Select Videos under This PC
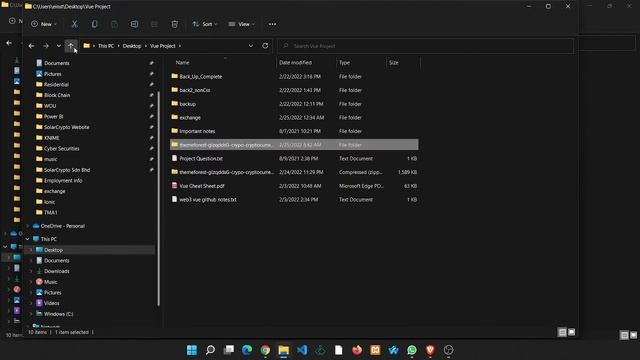 (51, 303)
